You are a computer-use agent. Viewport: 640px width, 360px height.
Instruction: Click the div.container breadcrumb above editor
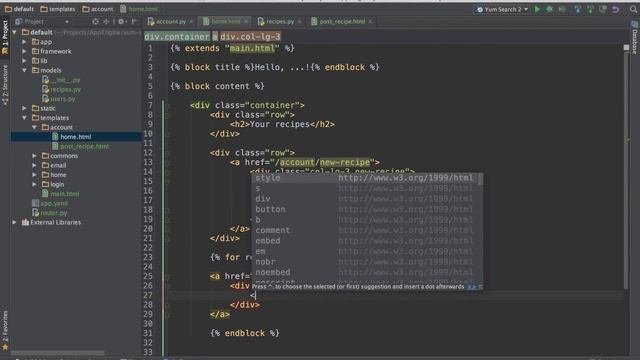(177, 37)
